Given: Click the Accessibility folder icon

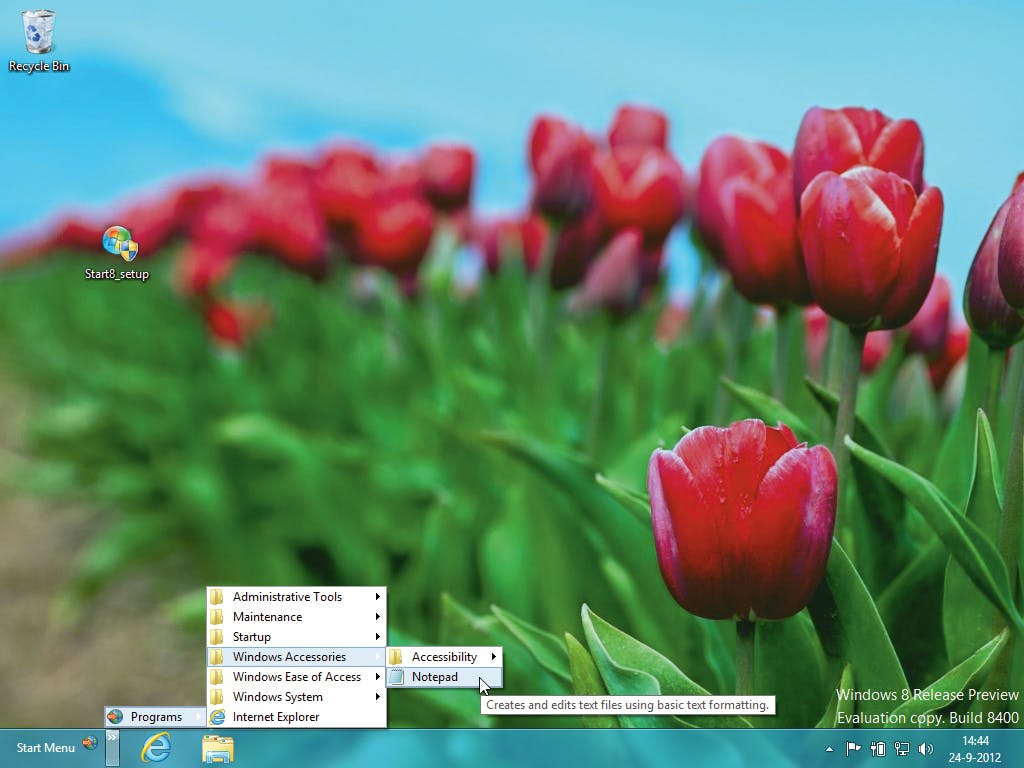Looking at the screenshot, I should (x=396, y=657).
